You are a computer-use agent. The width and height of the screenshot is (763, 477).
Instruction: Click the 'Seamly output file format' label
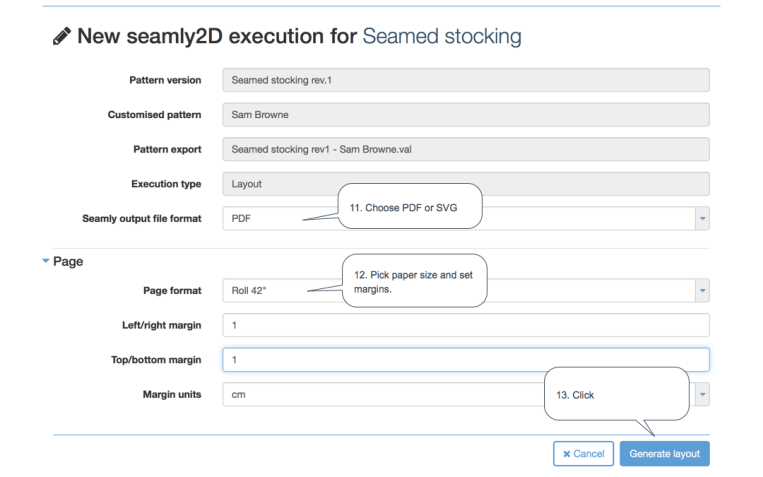click(141, 218)
